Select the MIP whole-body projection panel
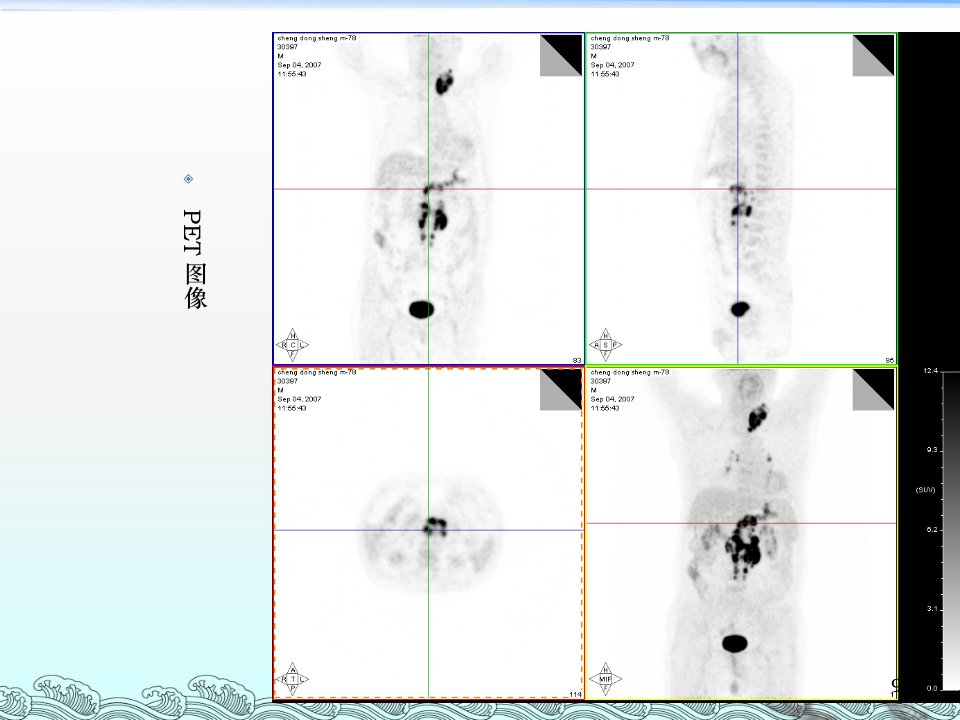 click(x=741, y=533)
